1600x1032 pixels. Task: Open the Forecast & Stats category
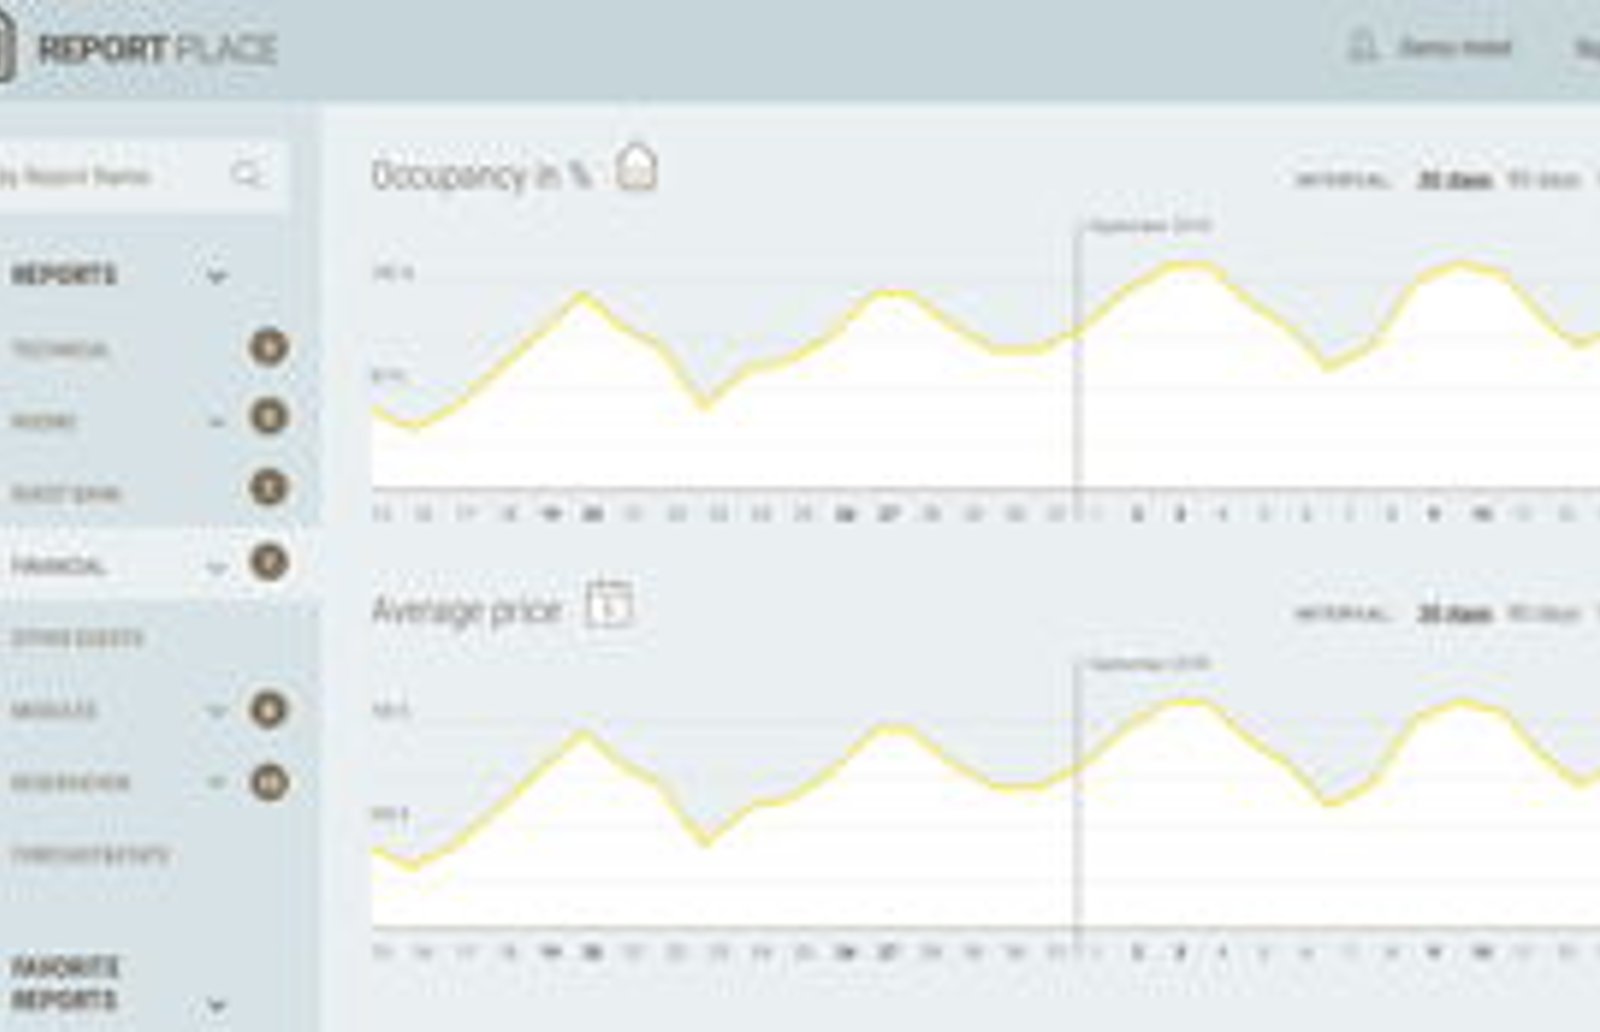click(90, 855)
